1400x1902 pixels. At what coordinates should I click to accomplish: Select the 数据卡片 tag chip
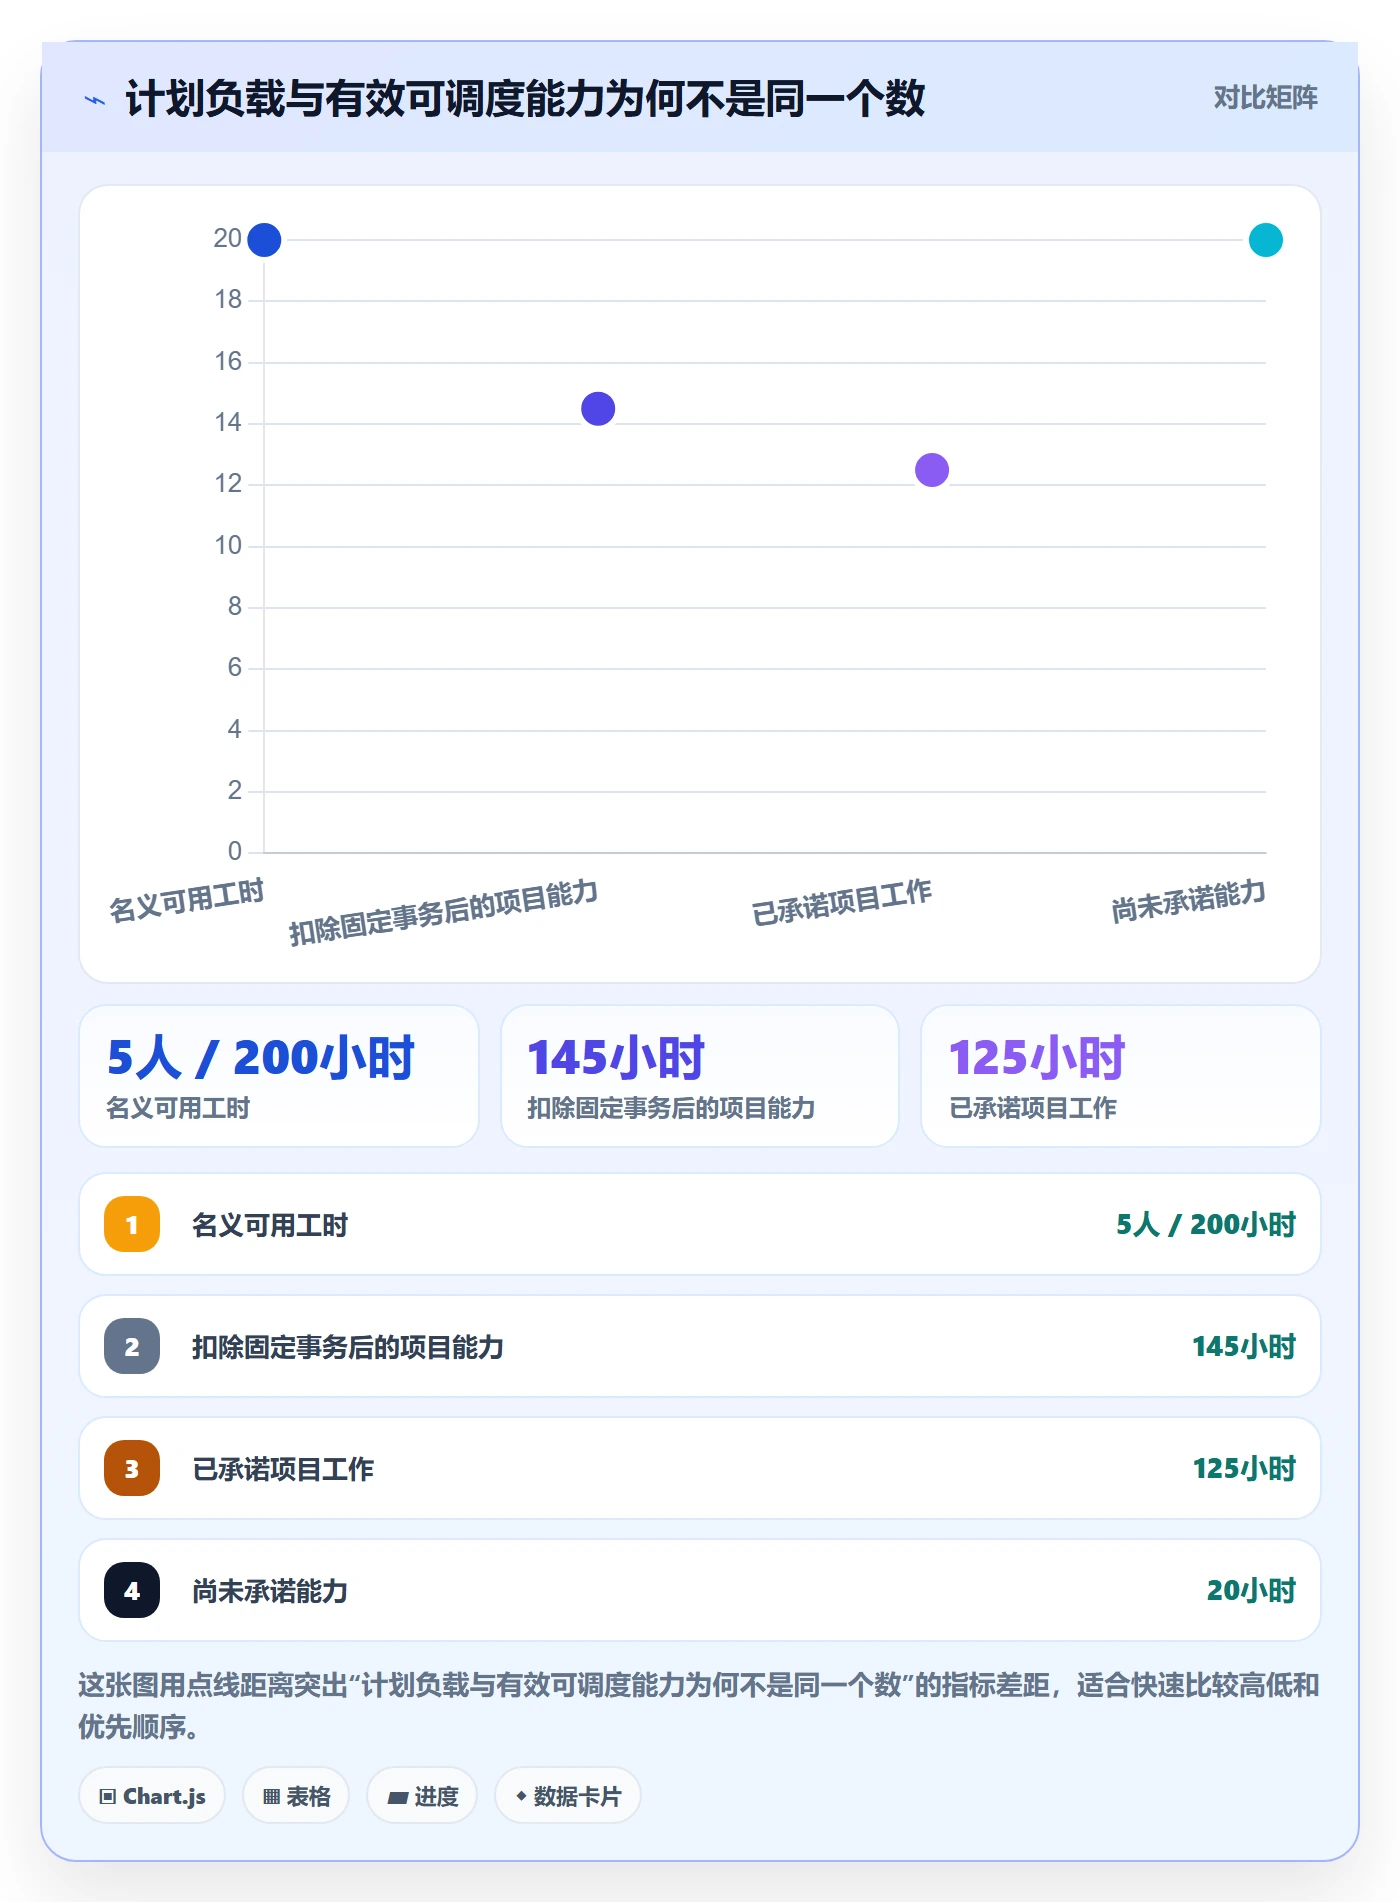(x=568, y=1796)
